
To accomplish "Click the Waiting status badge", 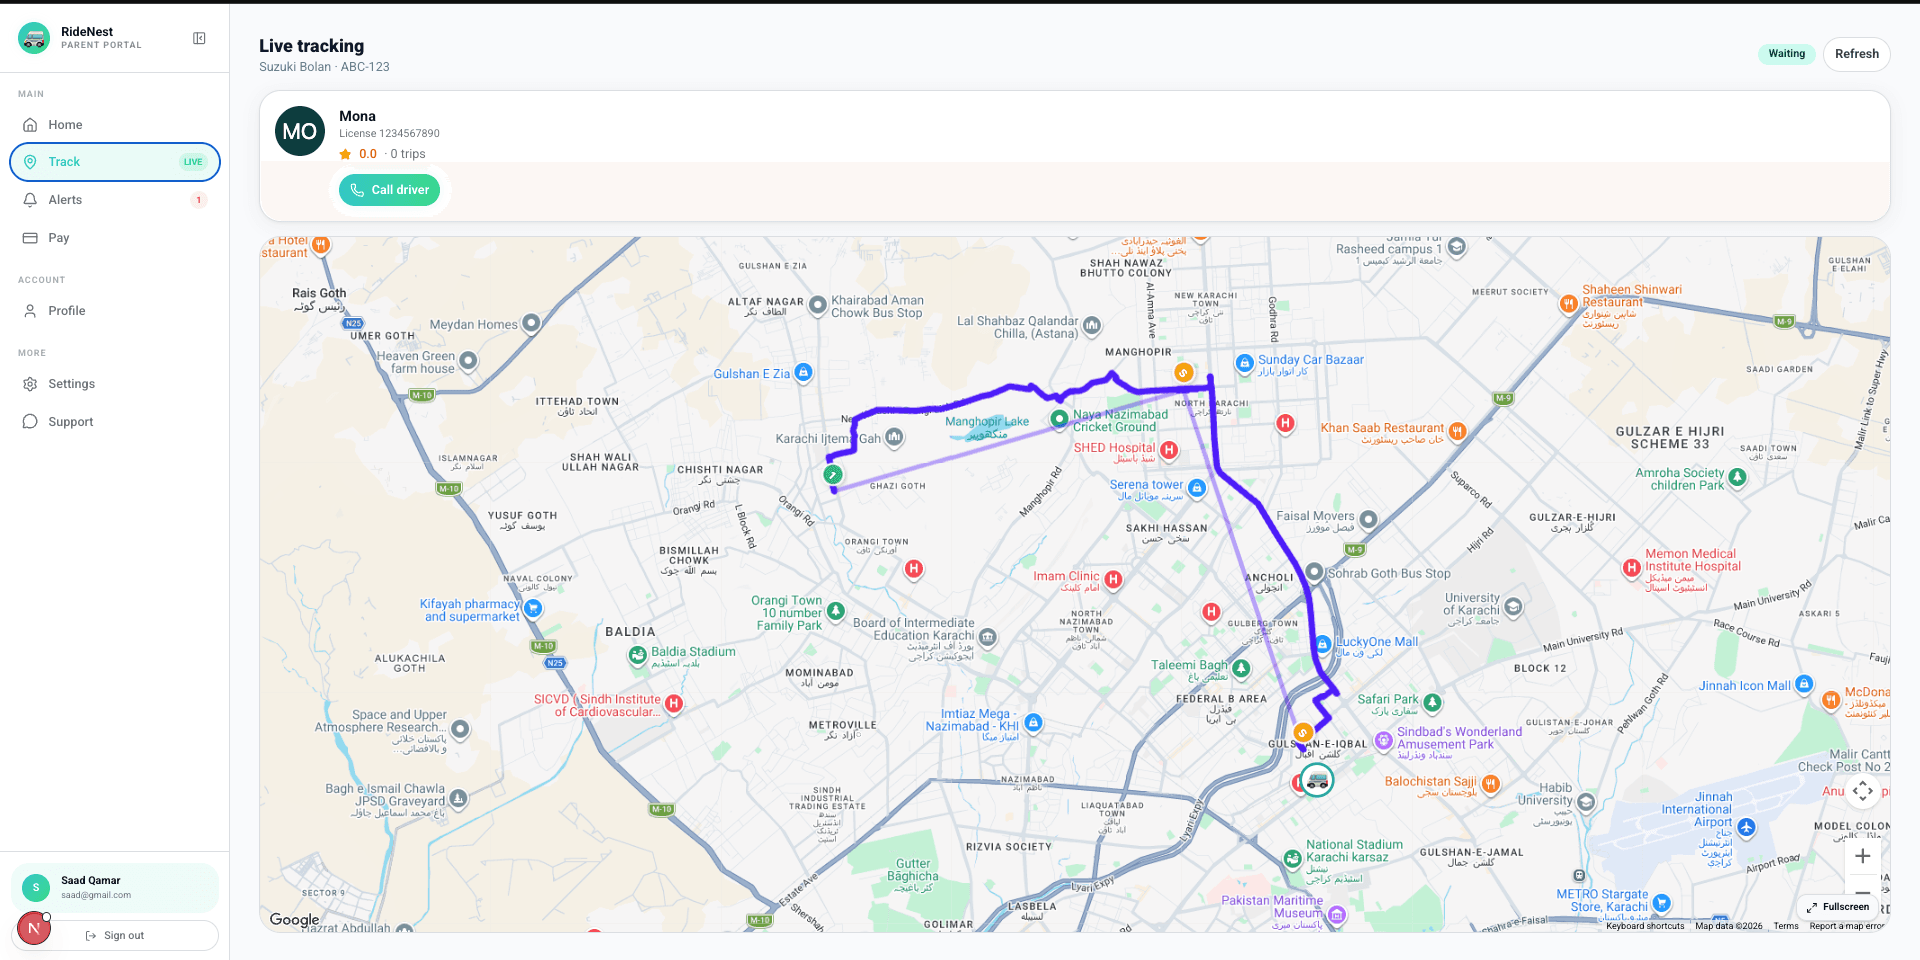I will tap(1787, 54).
